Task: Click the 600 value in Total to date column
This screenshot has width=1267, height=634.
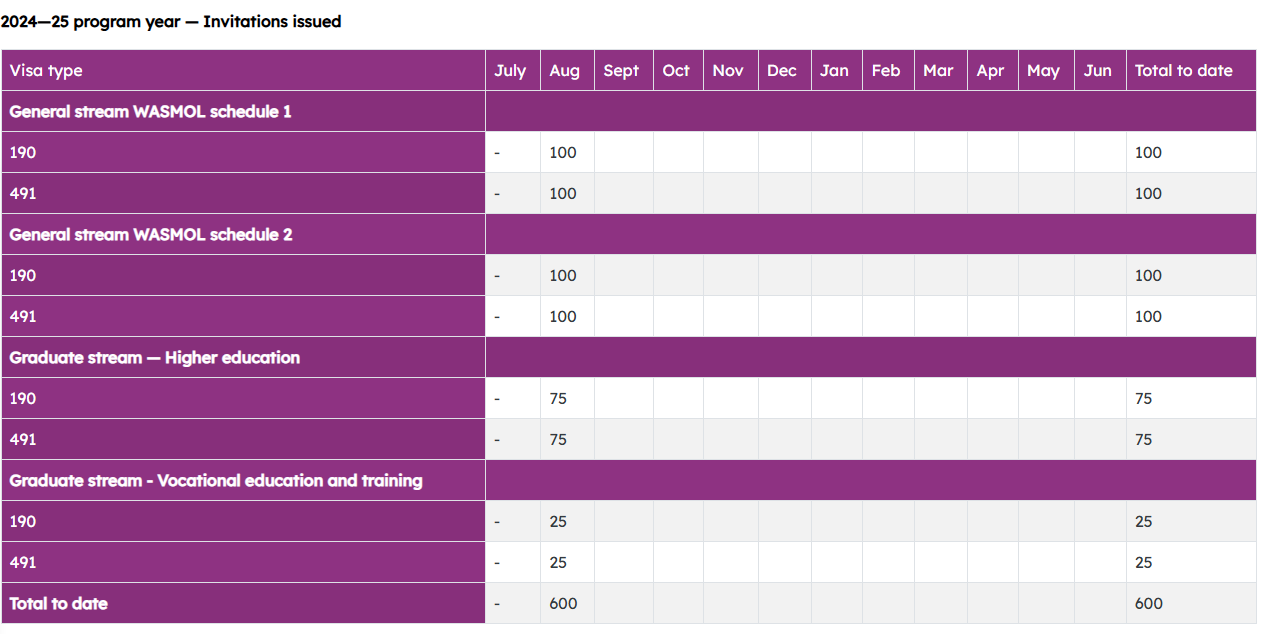Action: (1148, 604)
